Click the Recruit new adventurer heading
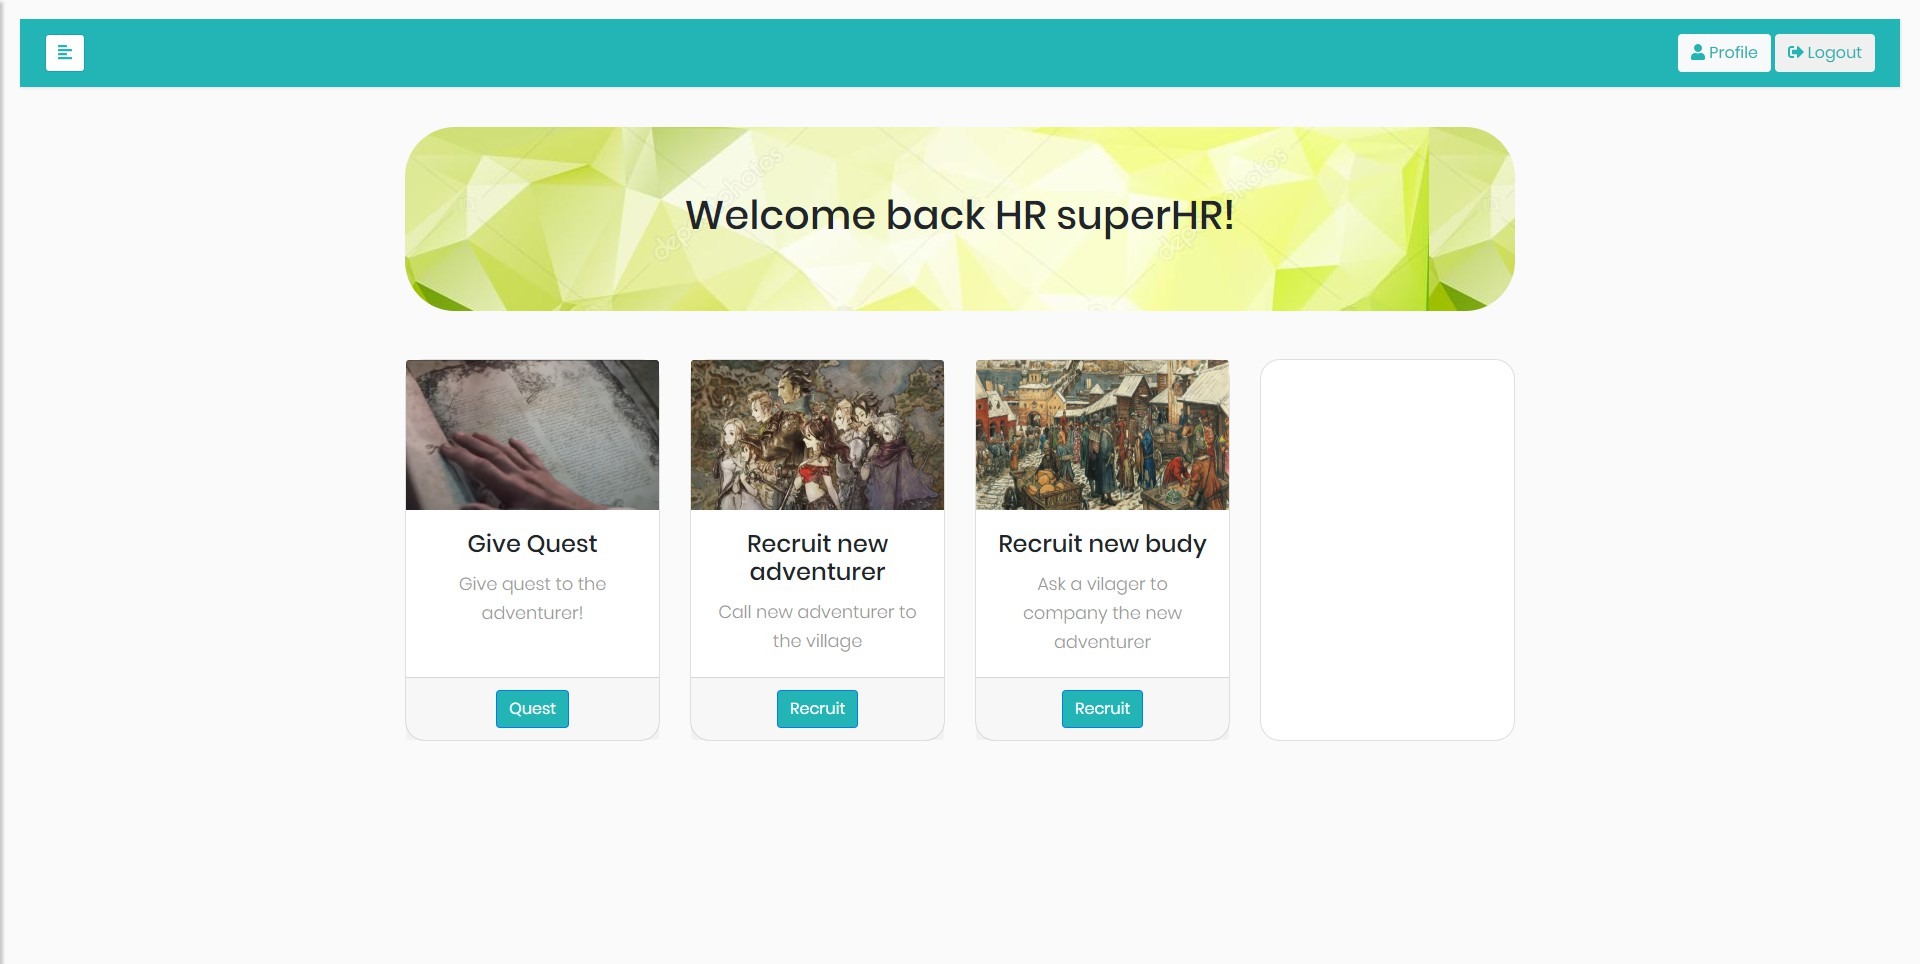 click(x=817, y=558)
